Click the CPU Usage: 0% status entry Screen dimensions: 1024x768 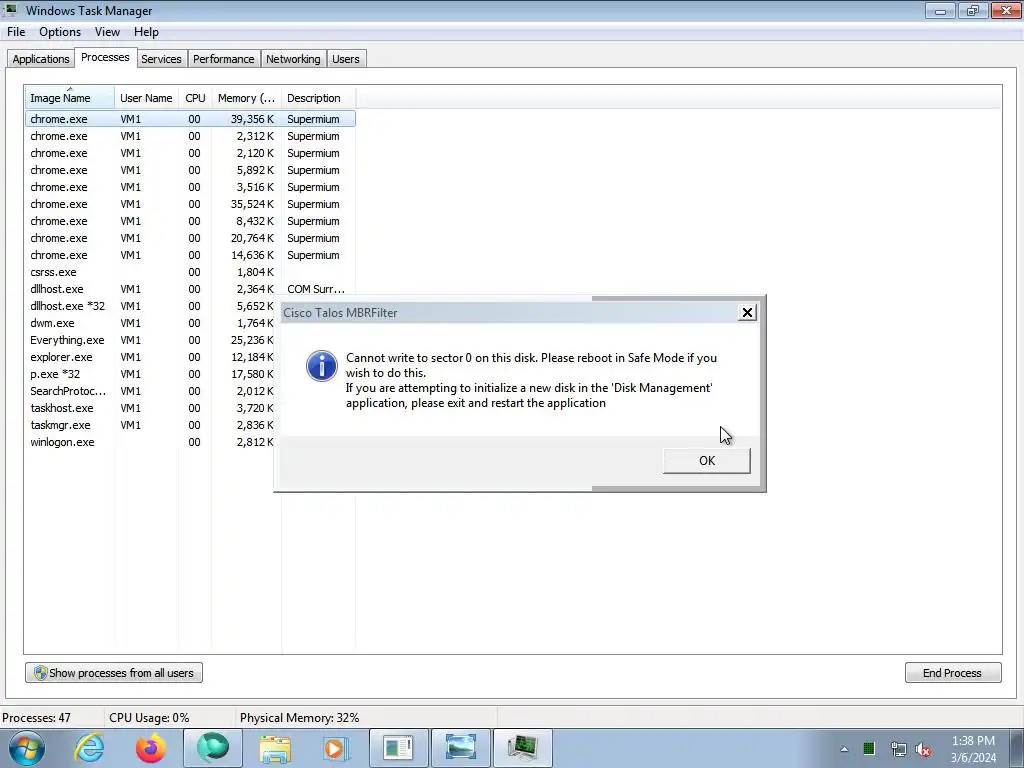coord(149,718)
